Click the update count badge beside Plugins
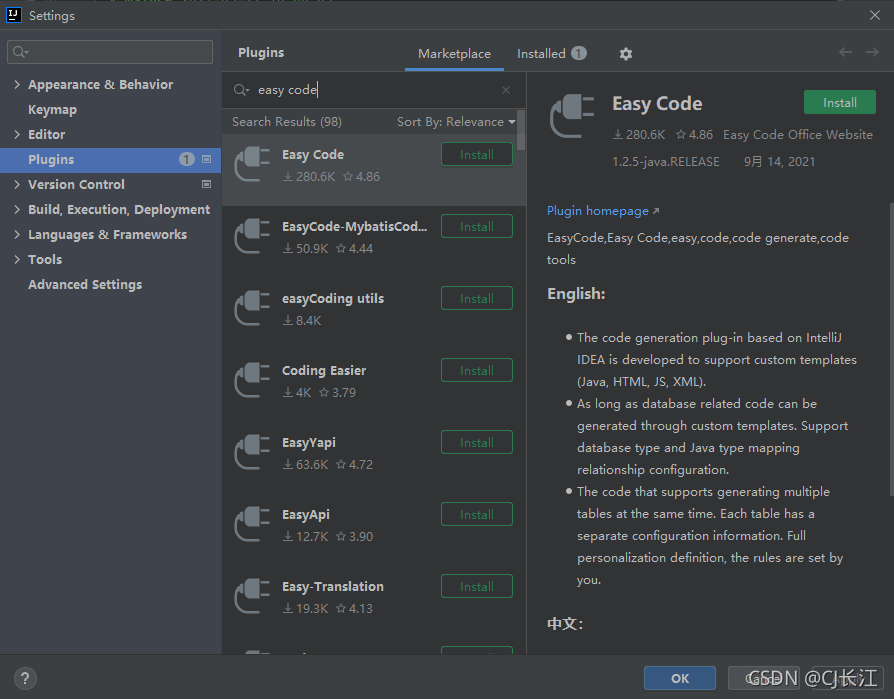The image size is (894, 699). point(186,159)
